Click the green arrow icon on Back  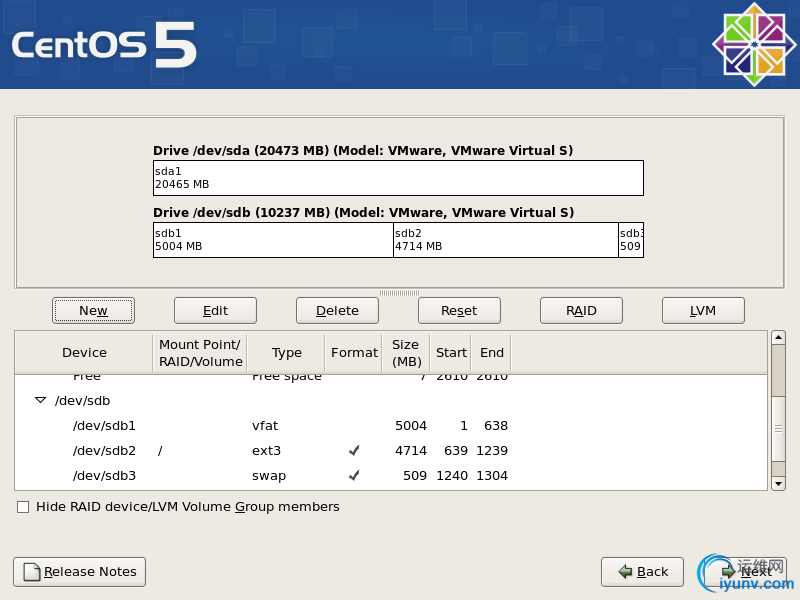pyautogui.click(x=625, y=571)
